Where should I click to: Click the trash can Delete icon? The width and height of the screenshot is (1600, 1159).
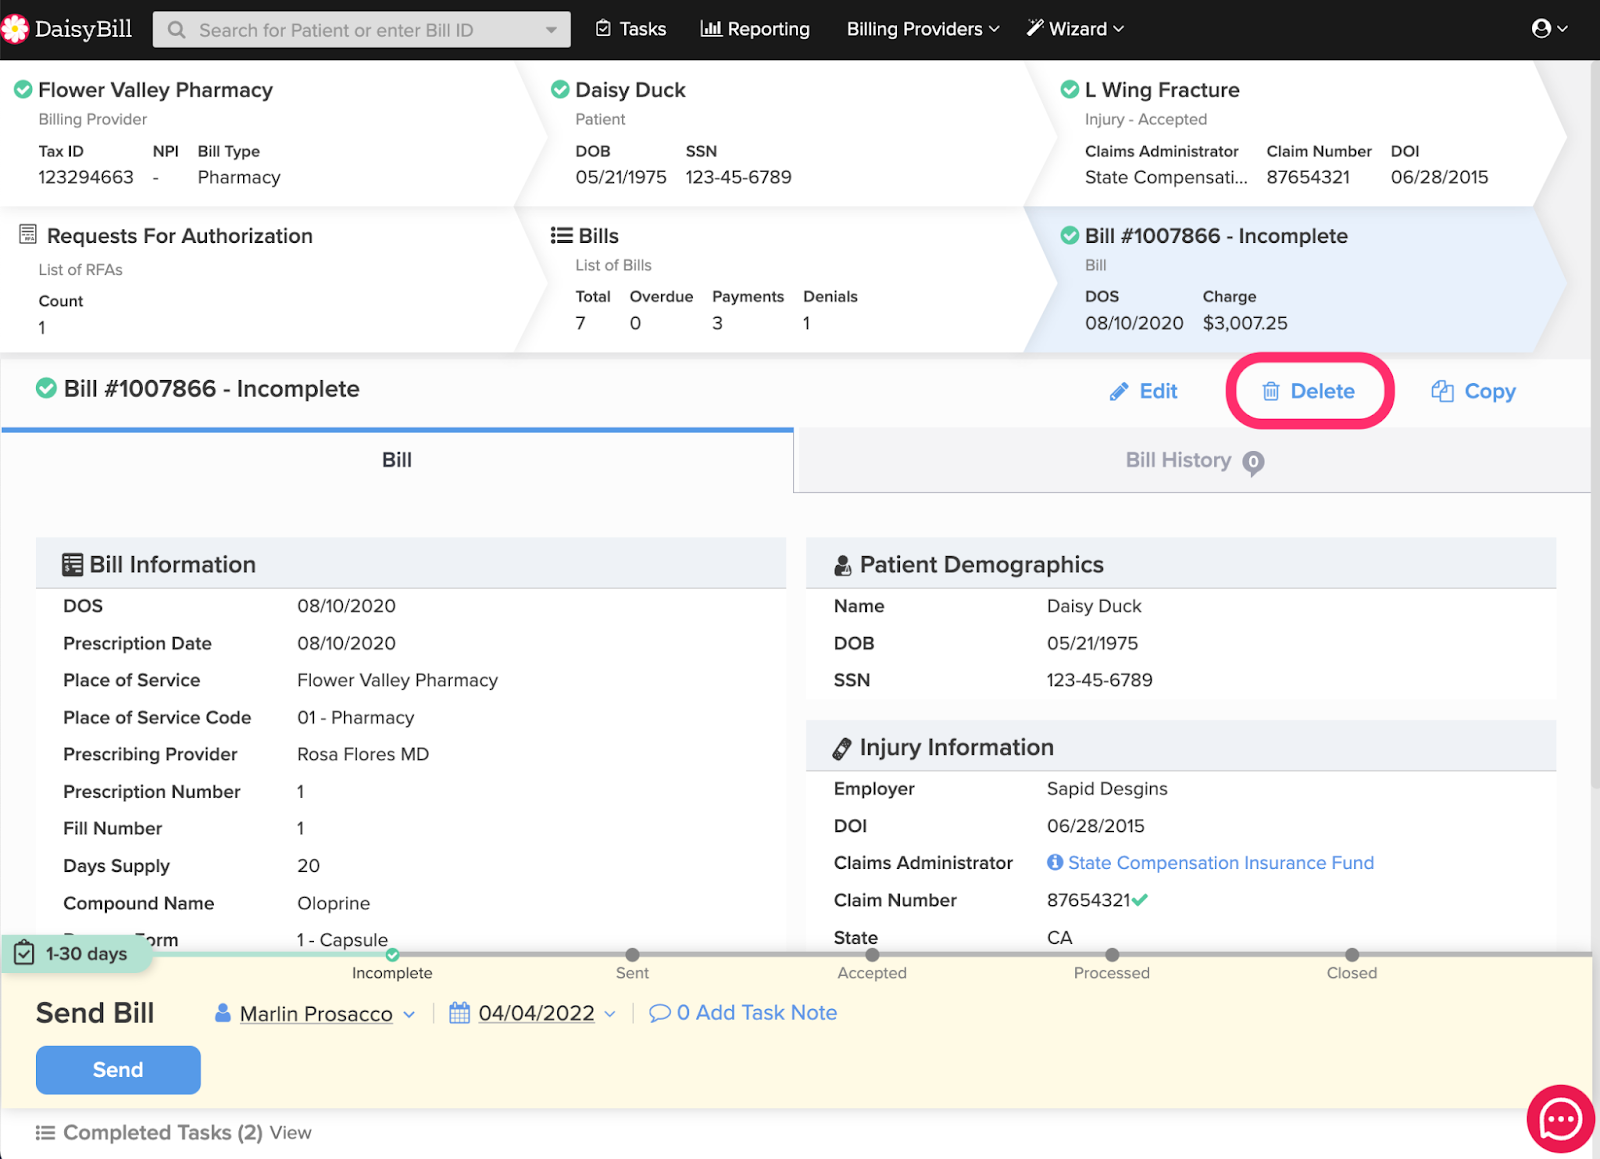click(1271, 392)
